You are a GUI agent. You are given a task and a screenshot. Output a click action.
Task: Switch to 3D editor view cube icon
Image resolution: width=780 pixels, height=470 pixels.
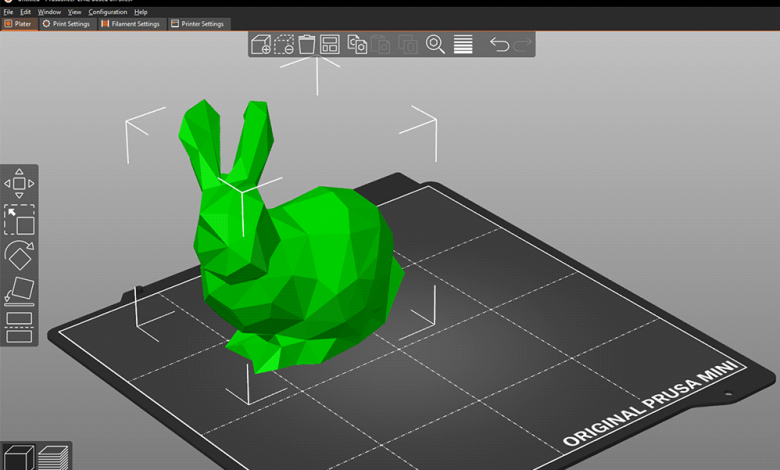(x=18, y=458)
